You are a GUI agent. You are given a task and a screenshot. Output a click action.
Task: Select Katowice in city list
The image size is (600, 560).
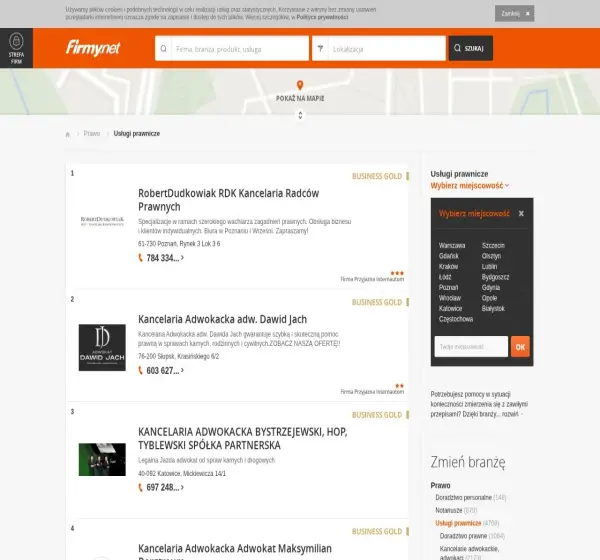click(x=450, y=309)
